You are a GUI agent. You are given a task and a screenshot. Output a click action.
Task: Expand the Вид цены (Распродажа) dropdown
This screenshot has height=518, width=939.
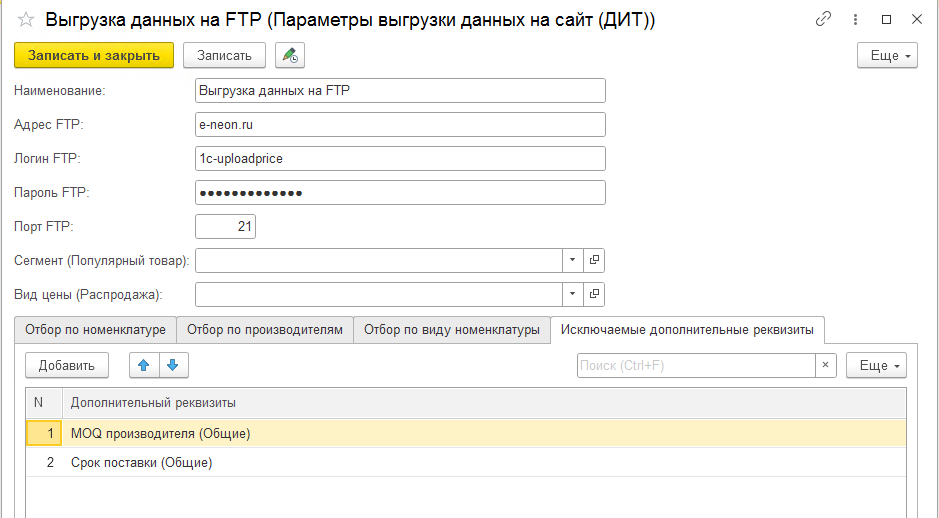click(572, 294)
